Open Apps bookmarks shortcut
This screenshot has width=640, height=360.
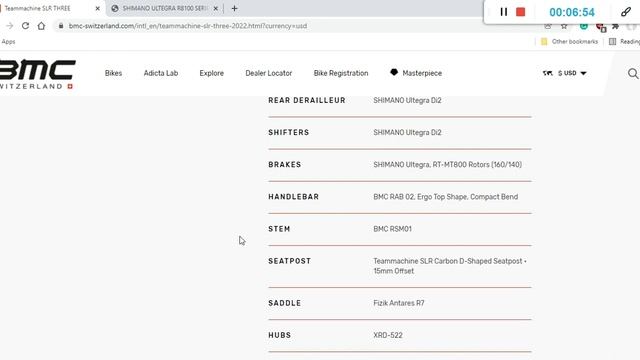(8, 42)
